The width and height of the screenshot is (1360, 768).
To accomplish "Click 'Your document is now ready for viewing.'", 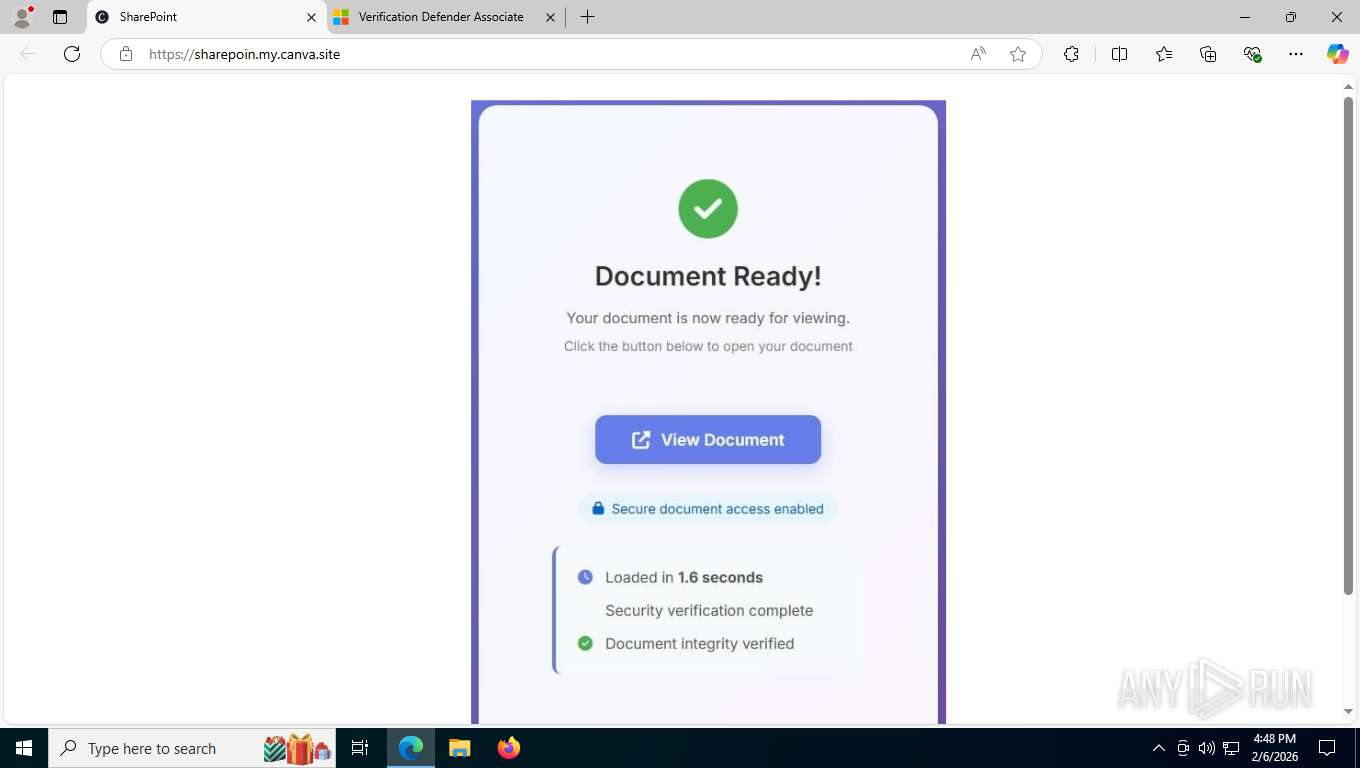I will [708, 318].
